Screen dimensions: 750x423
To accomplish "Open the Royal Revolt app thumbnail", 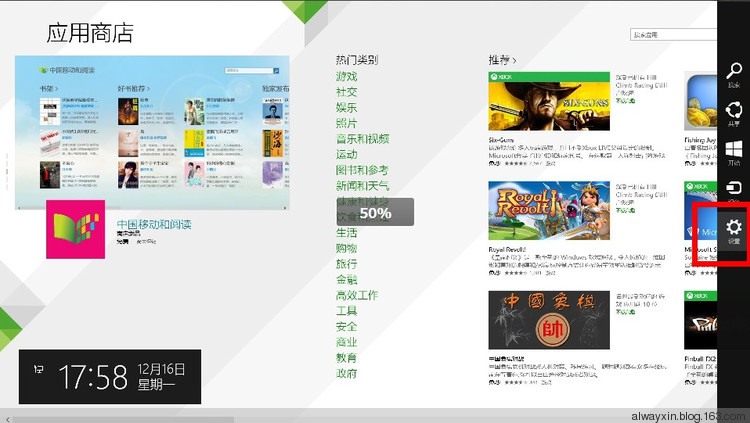I will [549, 211].
